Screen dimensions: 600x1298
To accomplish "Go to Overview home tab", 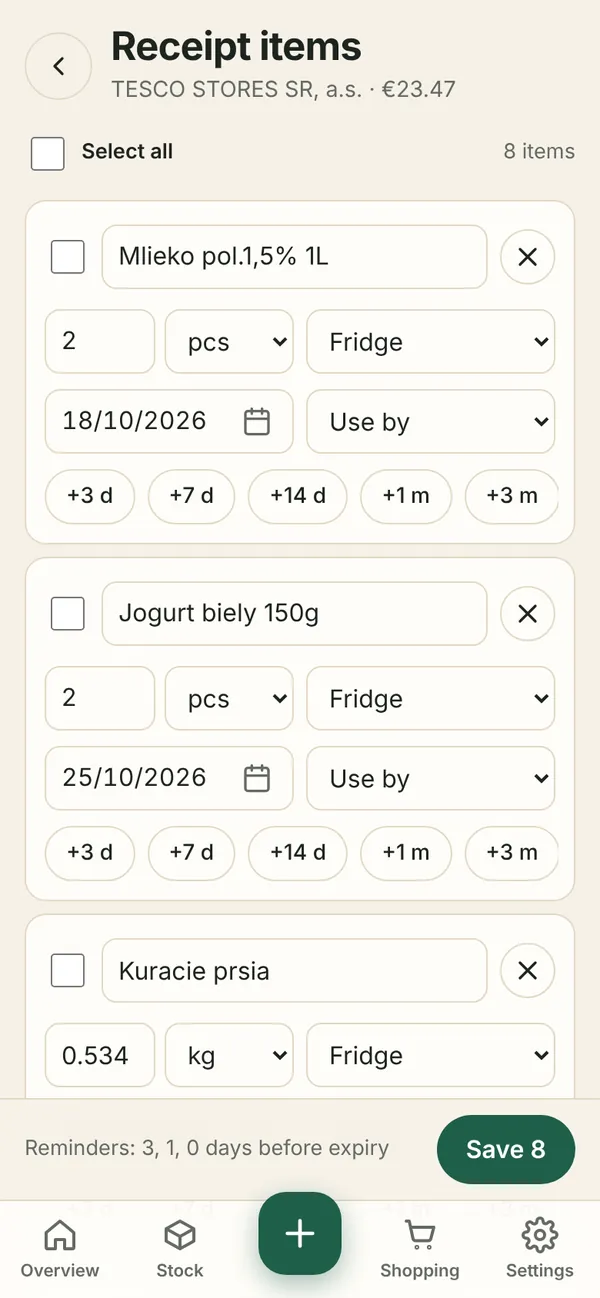I will click(x=60, y=1249).
